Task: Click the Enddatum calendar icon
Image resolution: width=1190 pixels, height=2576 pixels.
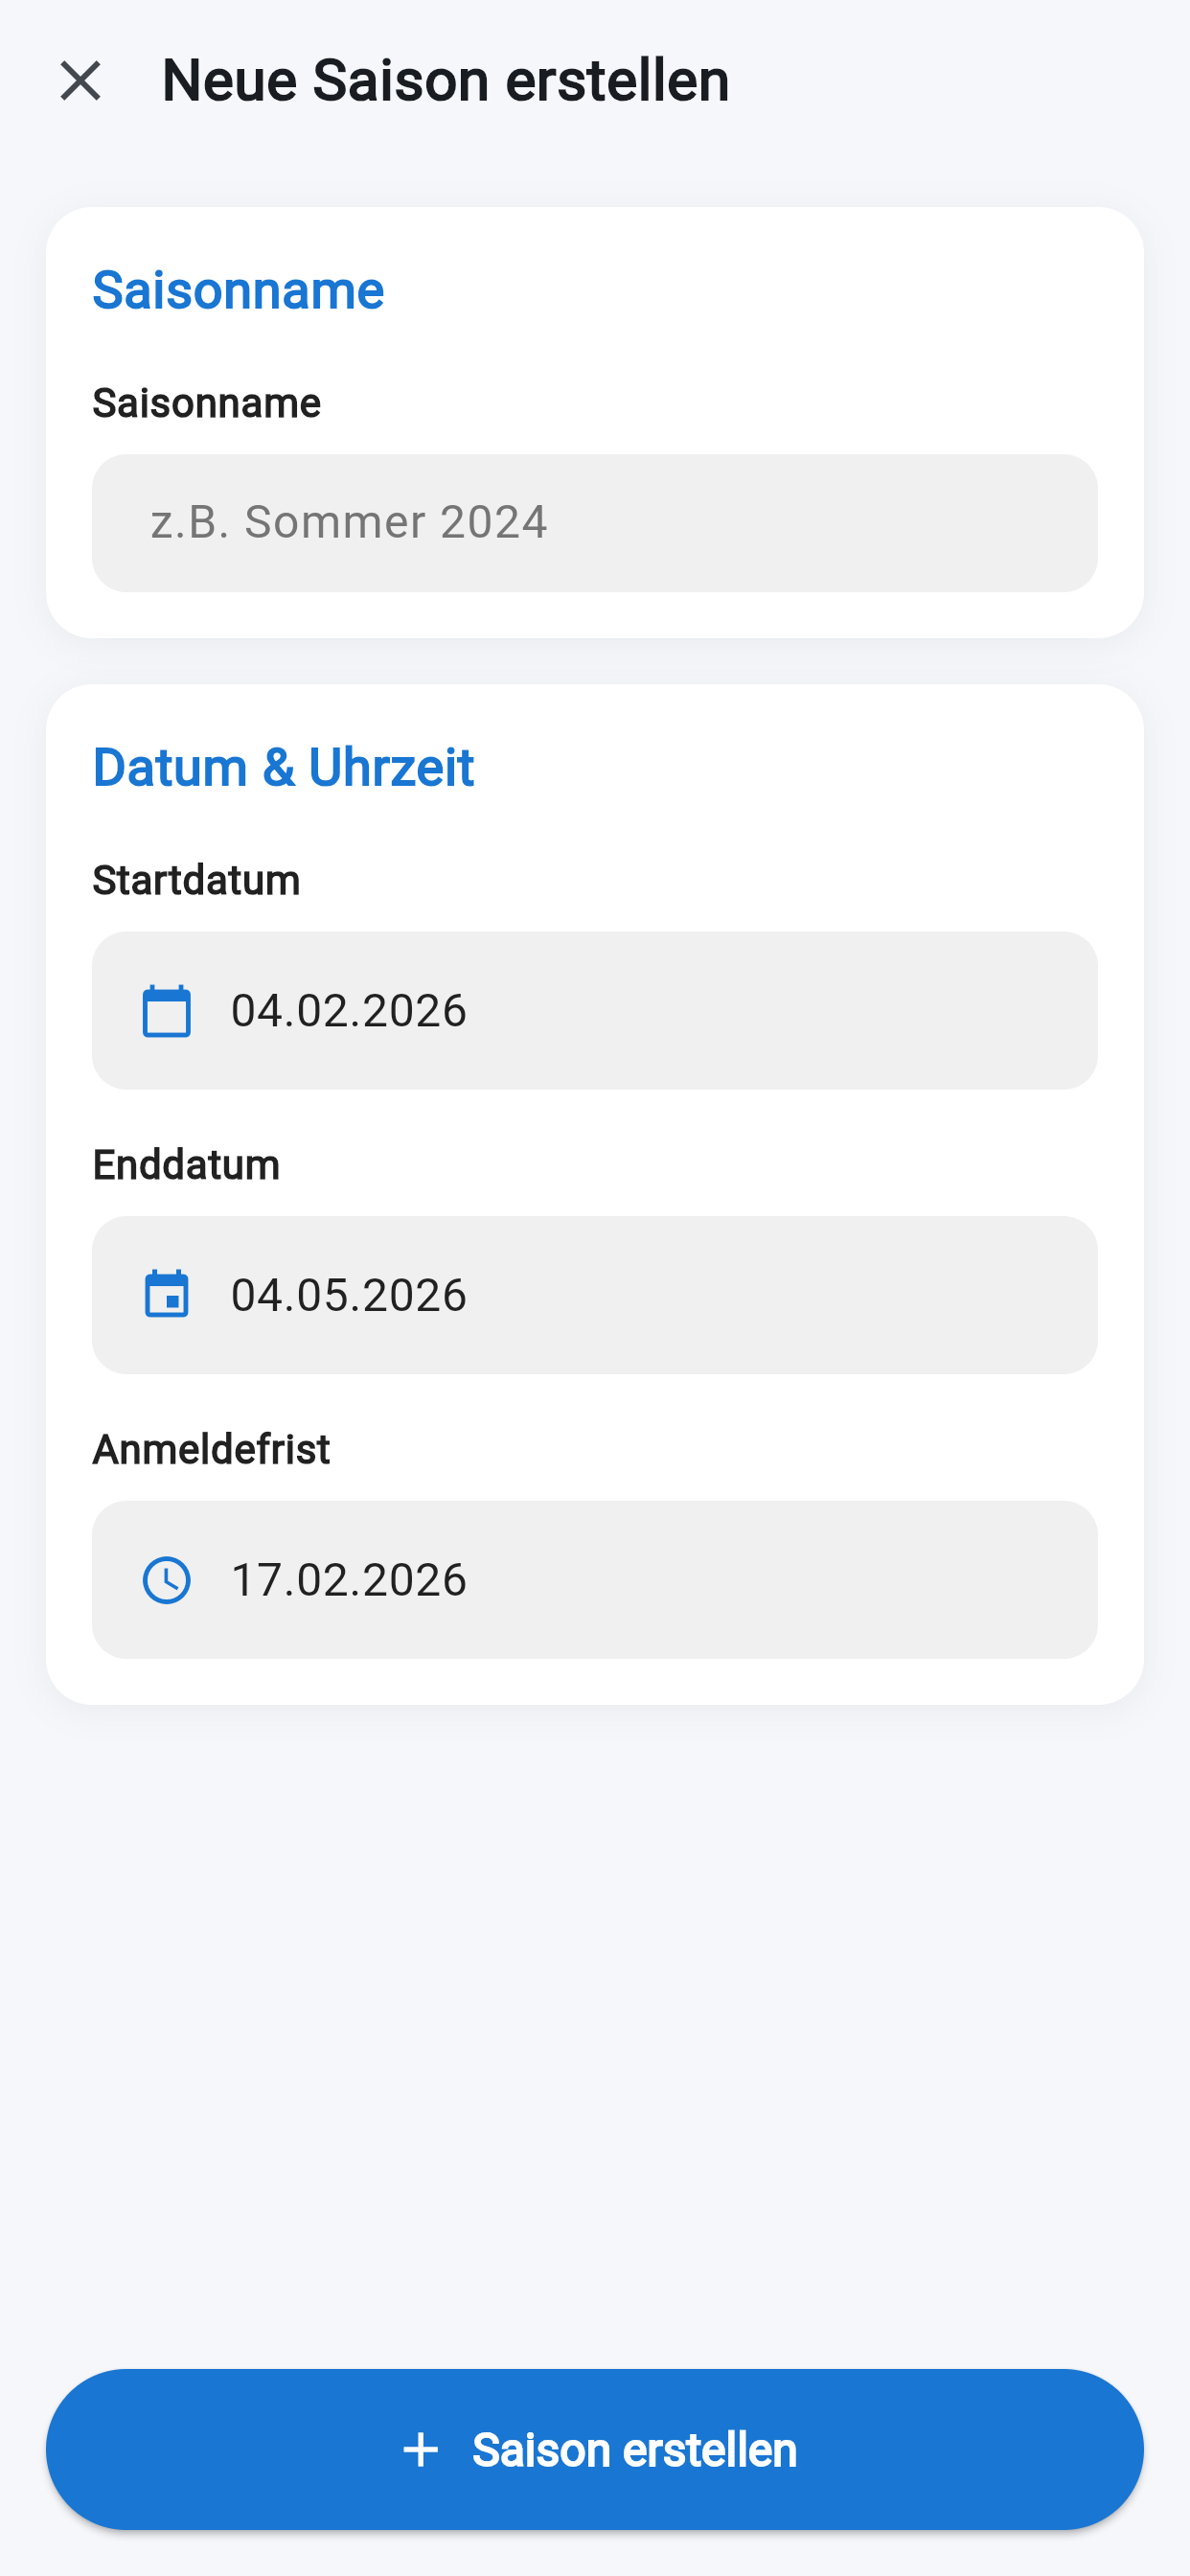Action: 166,1295
